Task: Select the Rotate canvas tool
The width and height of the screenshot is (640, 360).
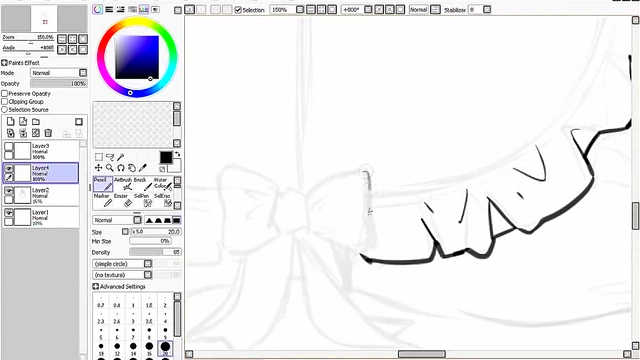Action: 121,168
